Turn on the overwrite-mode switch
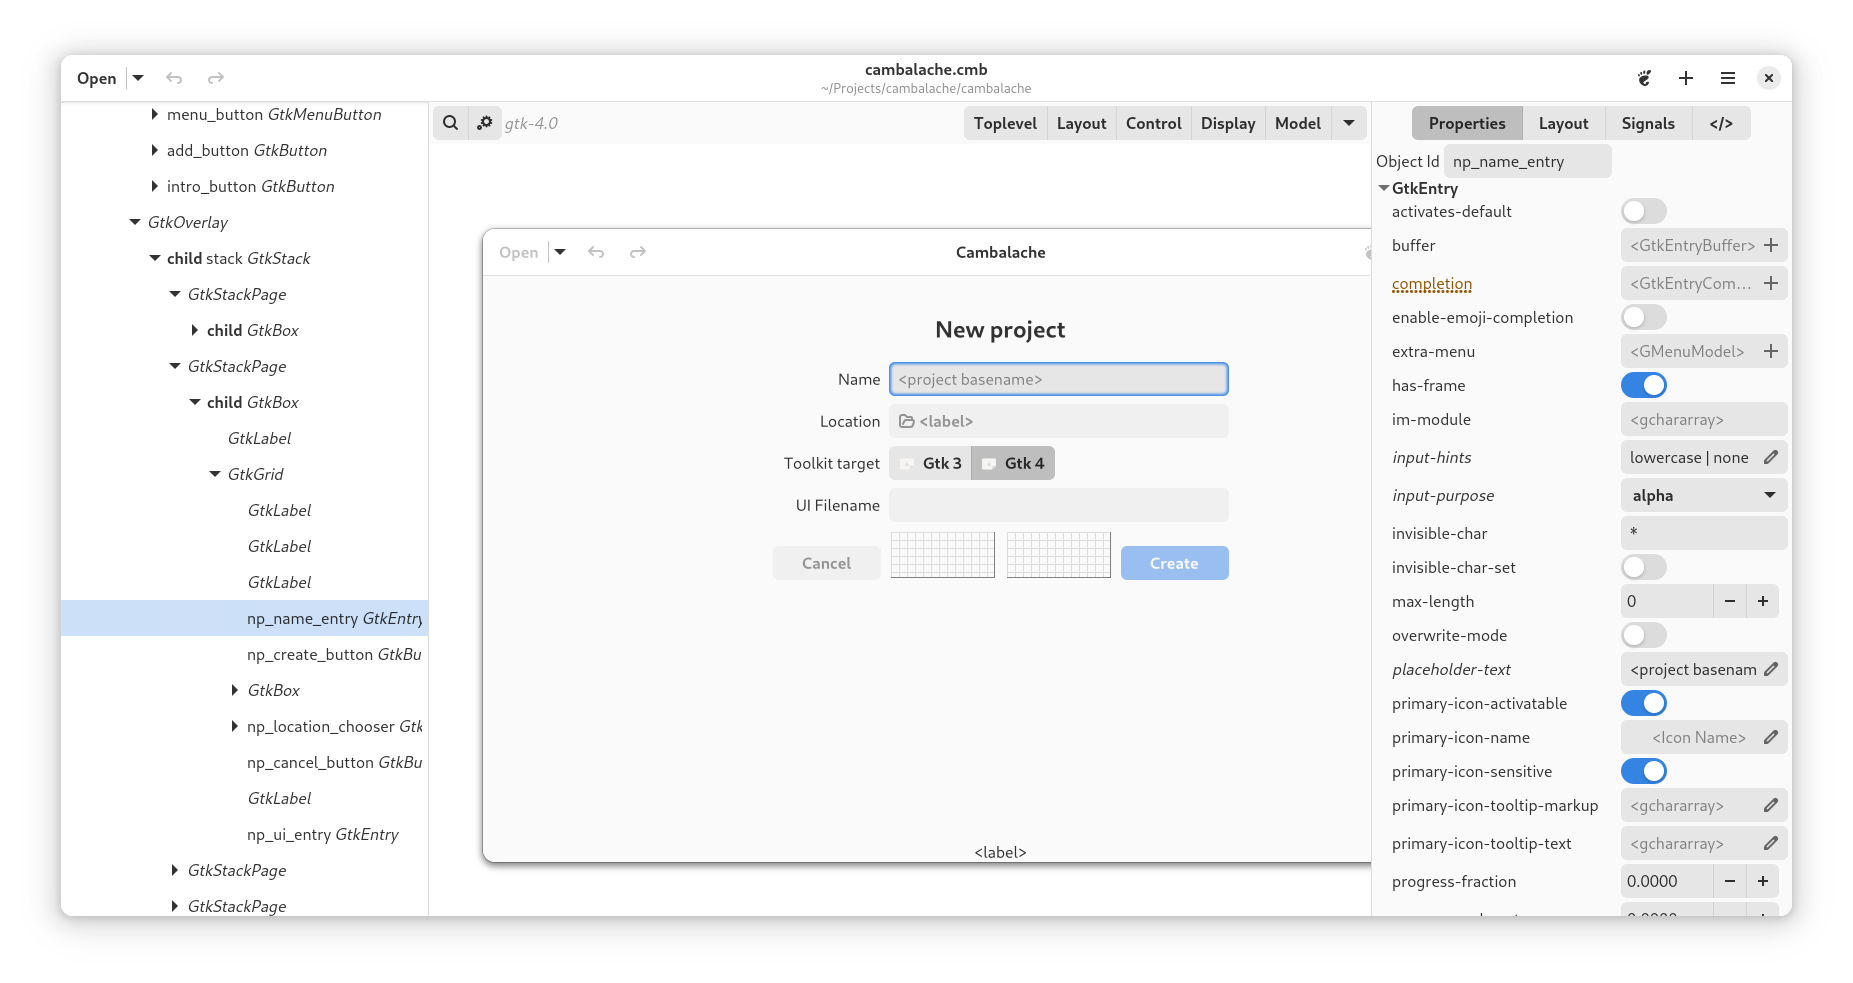This screenshot has width=1853, height=983. point(1643,635)
